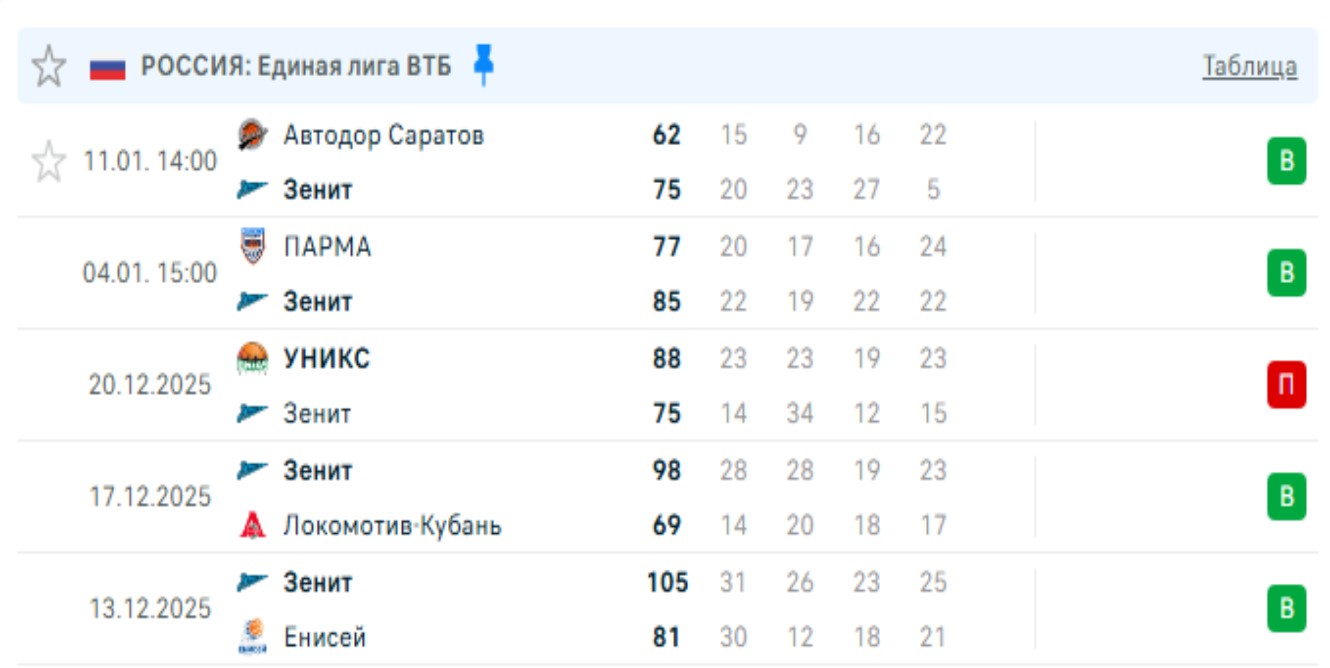This screenshot has width=1330, height=668.
Task: Click the green В badge for the Автодор match
Action: click(x=1286, y=163)
